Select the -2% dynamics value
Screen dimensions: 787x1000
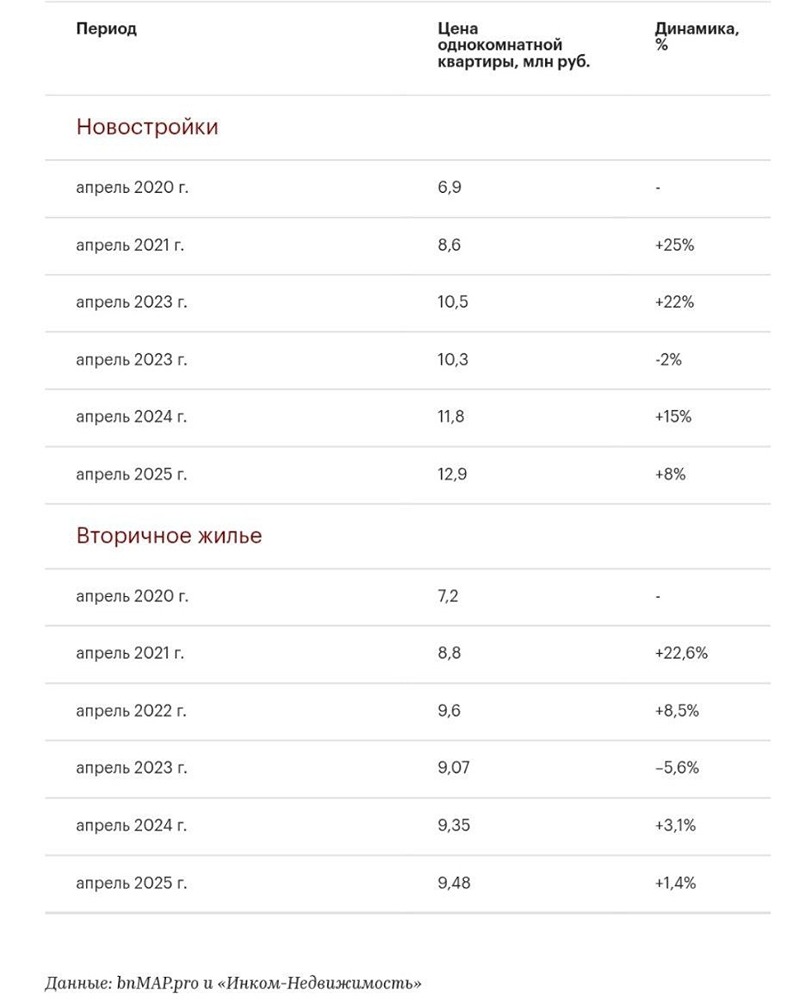click(668, 359)
